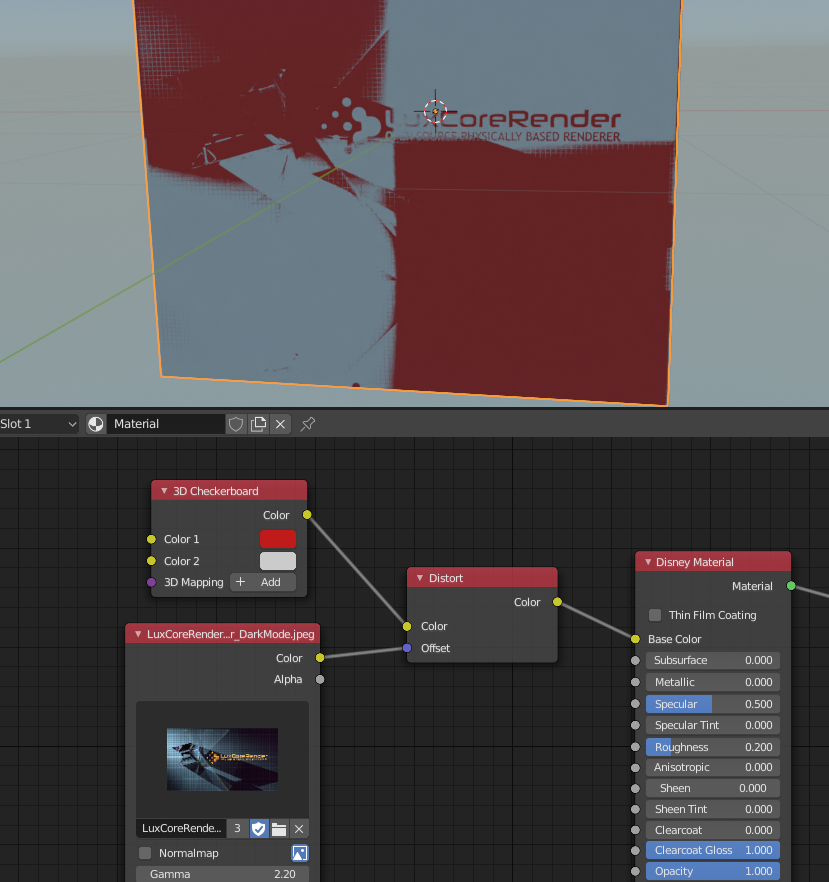The image size is (829, 882).
Task: Click the Distort Color output socket
Action: [557, 602]
